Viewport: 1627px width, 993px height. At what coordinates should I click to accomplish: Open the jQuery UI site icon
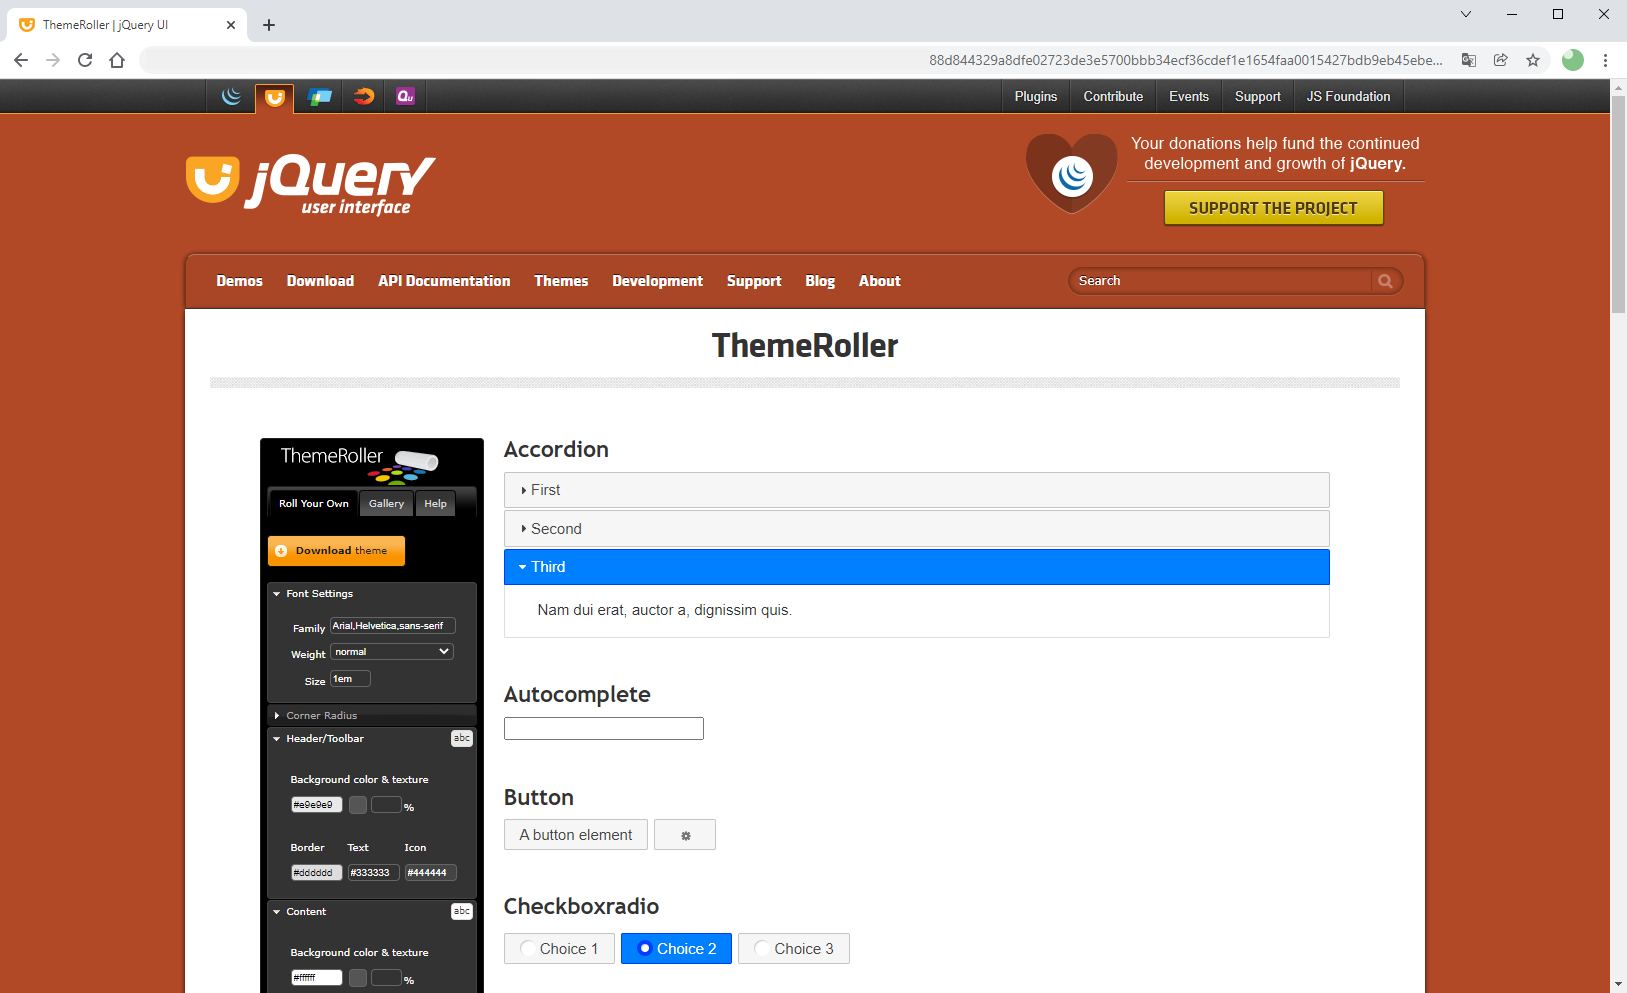(275, 97)
